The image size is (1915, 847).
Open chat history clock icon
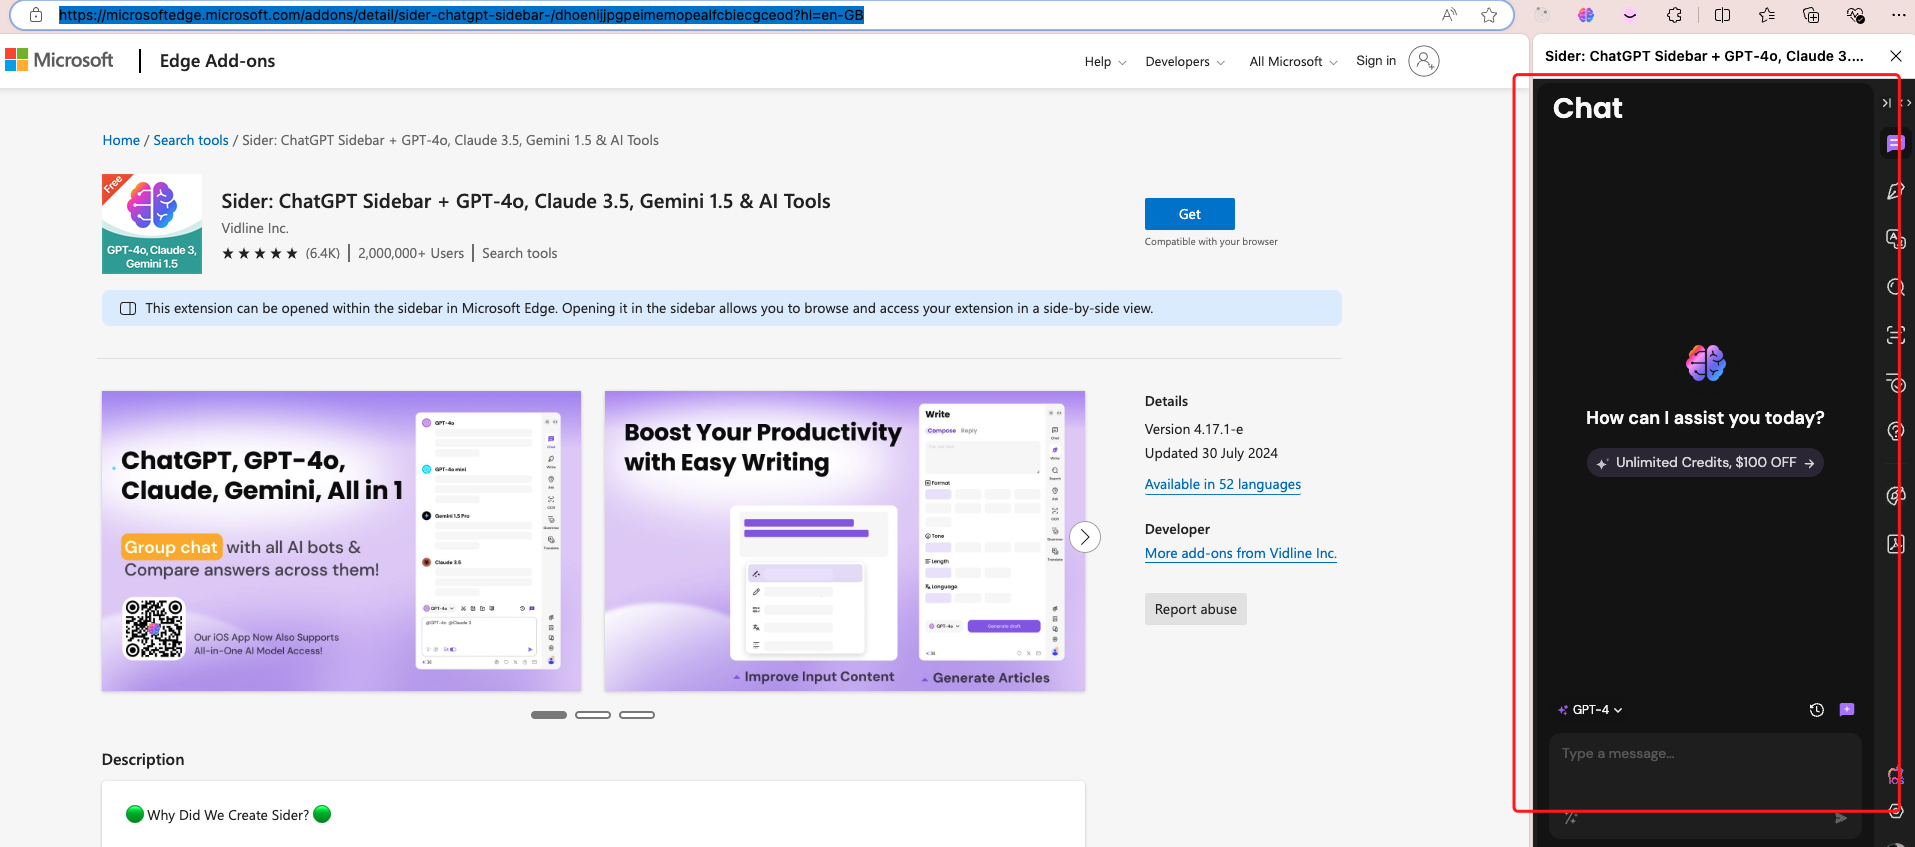(1817, 710)
